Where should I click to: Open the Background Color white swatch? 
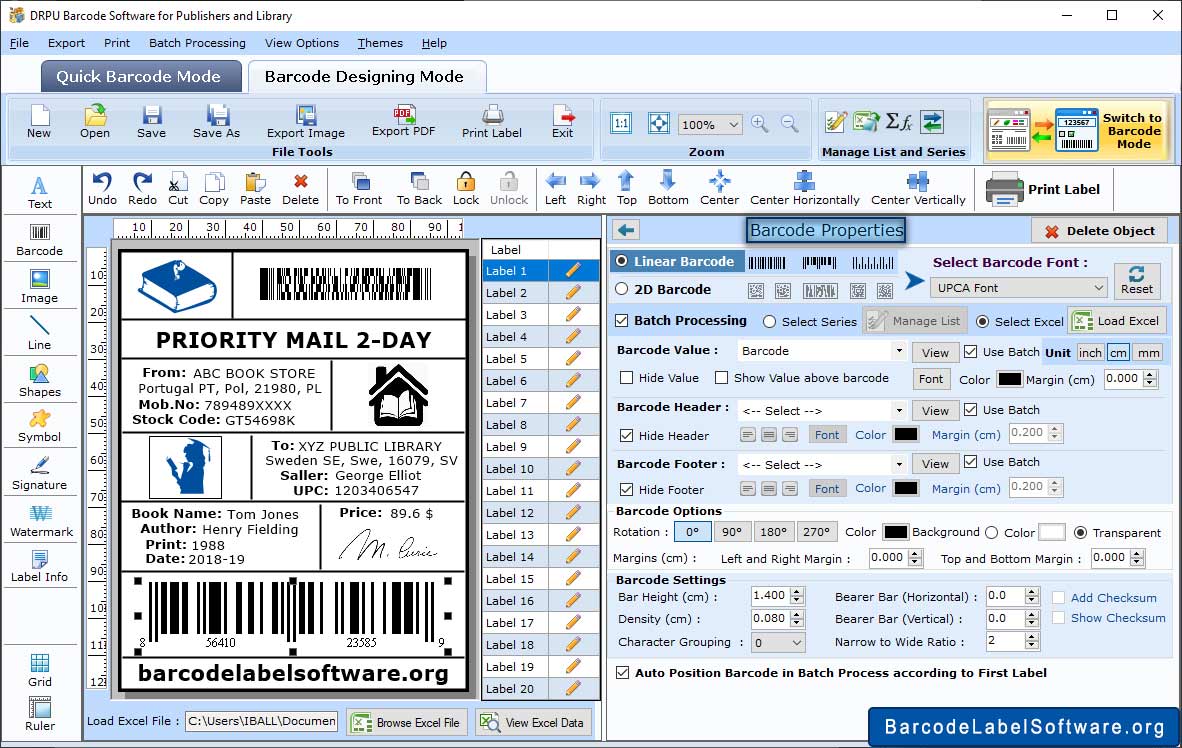[x=1052, y=532]
